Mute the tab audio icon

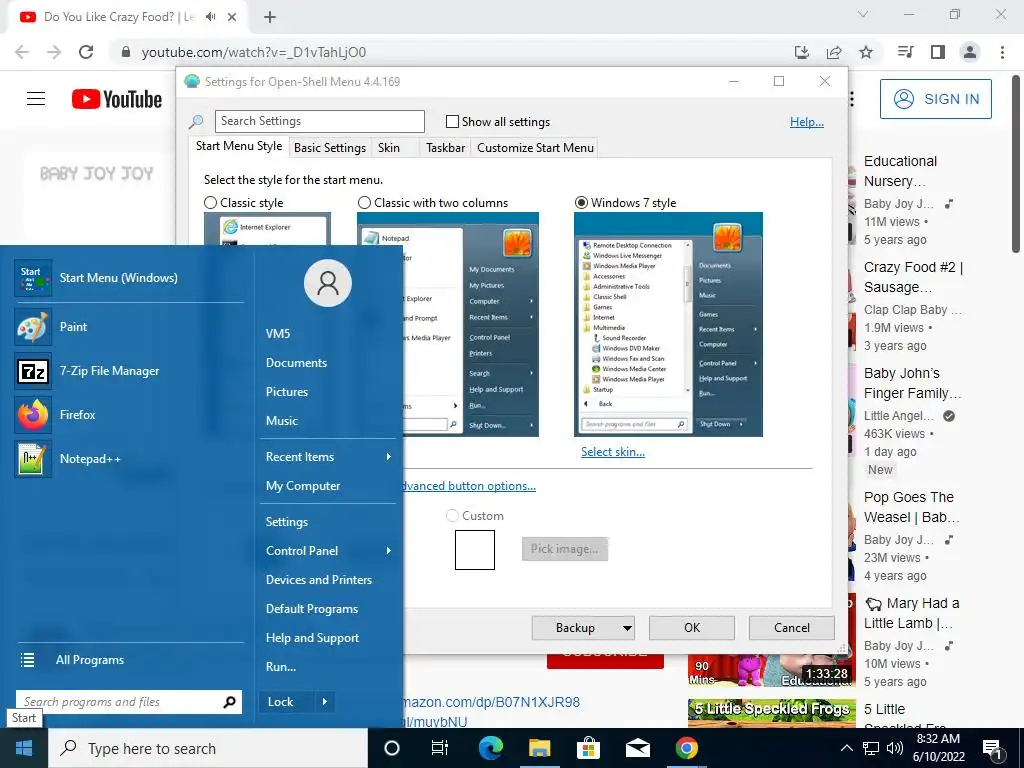(210, 17)
